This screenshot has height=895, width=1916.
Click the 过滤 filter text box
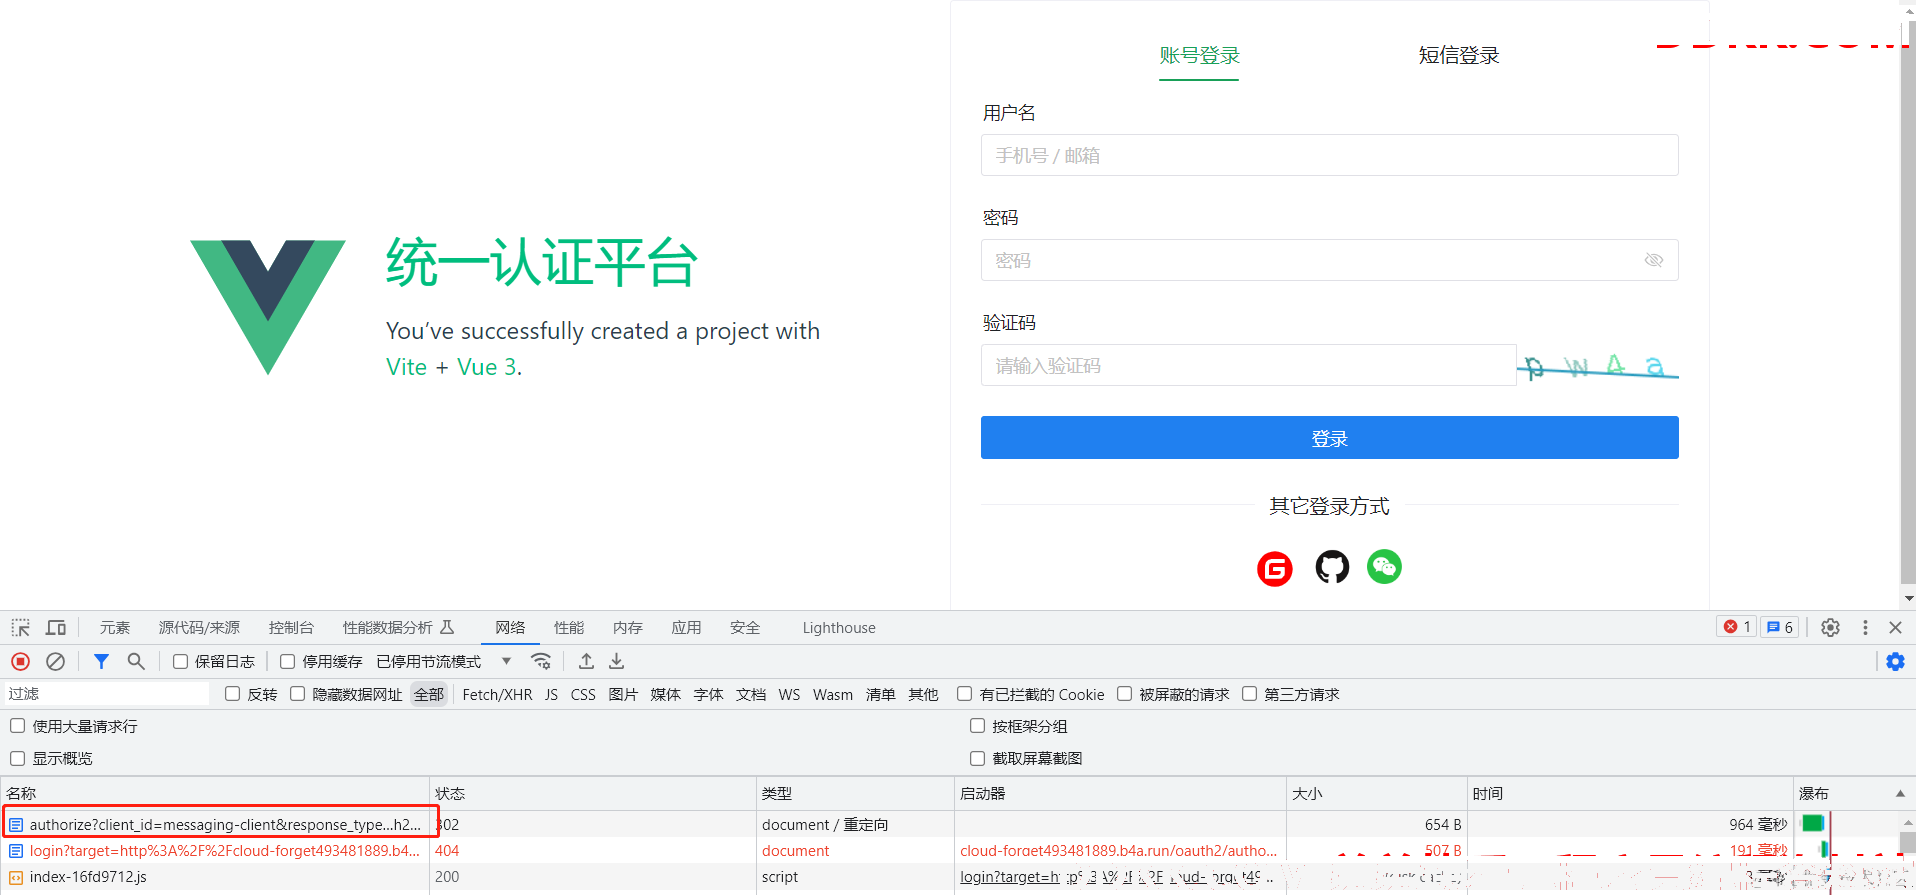click(107, 694)
